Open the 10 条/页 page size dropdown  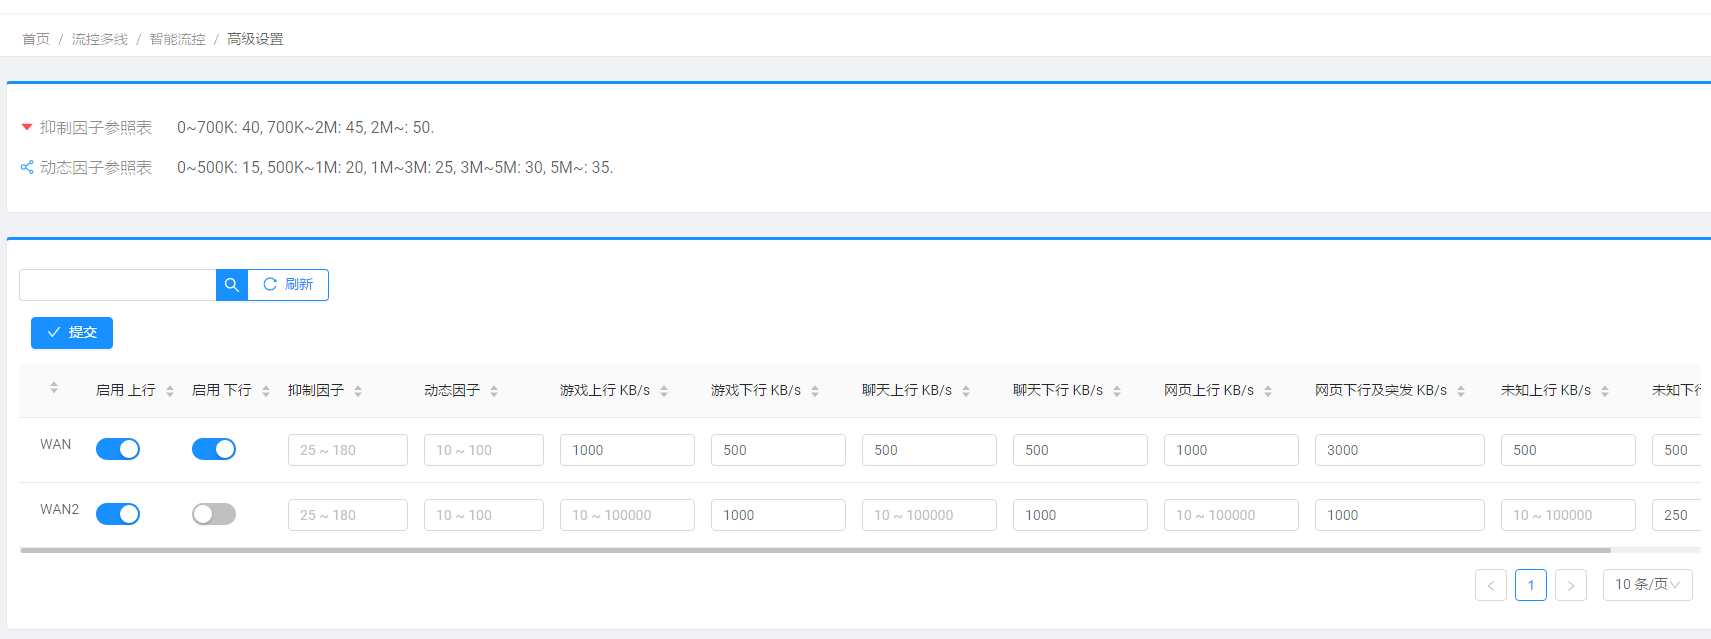[x=1647, y=585]
